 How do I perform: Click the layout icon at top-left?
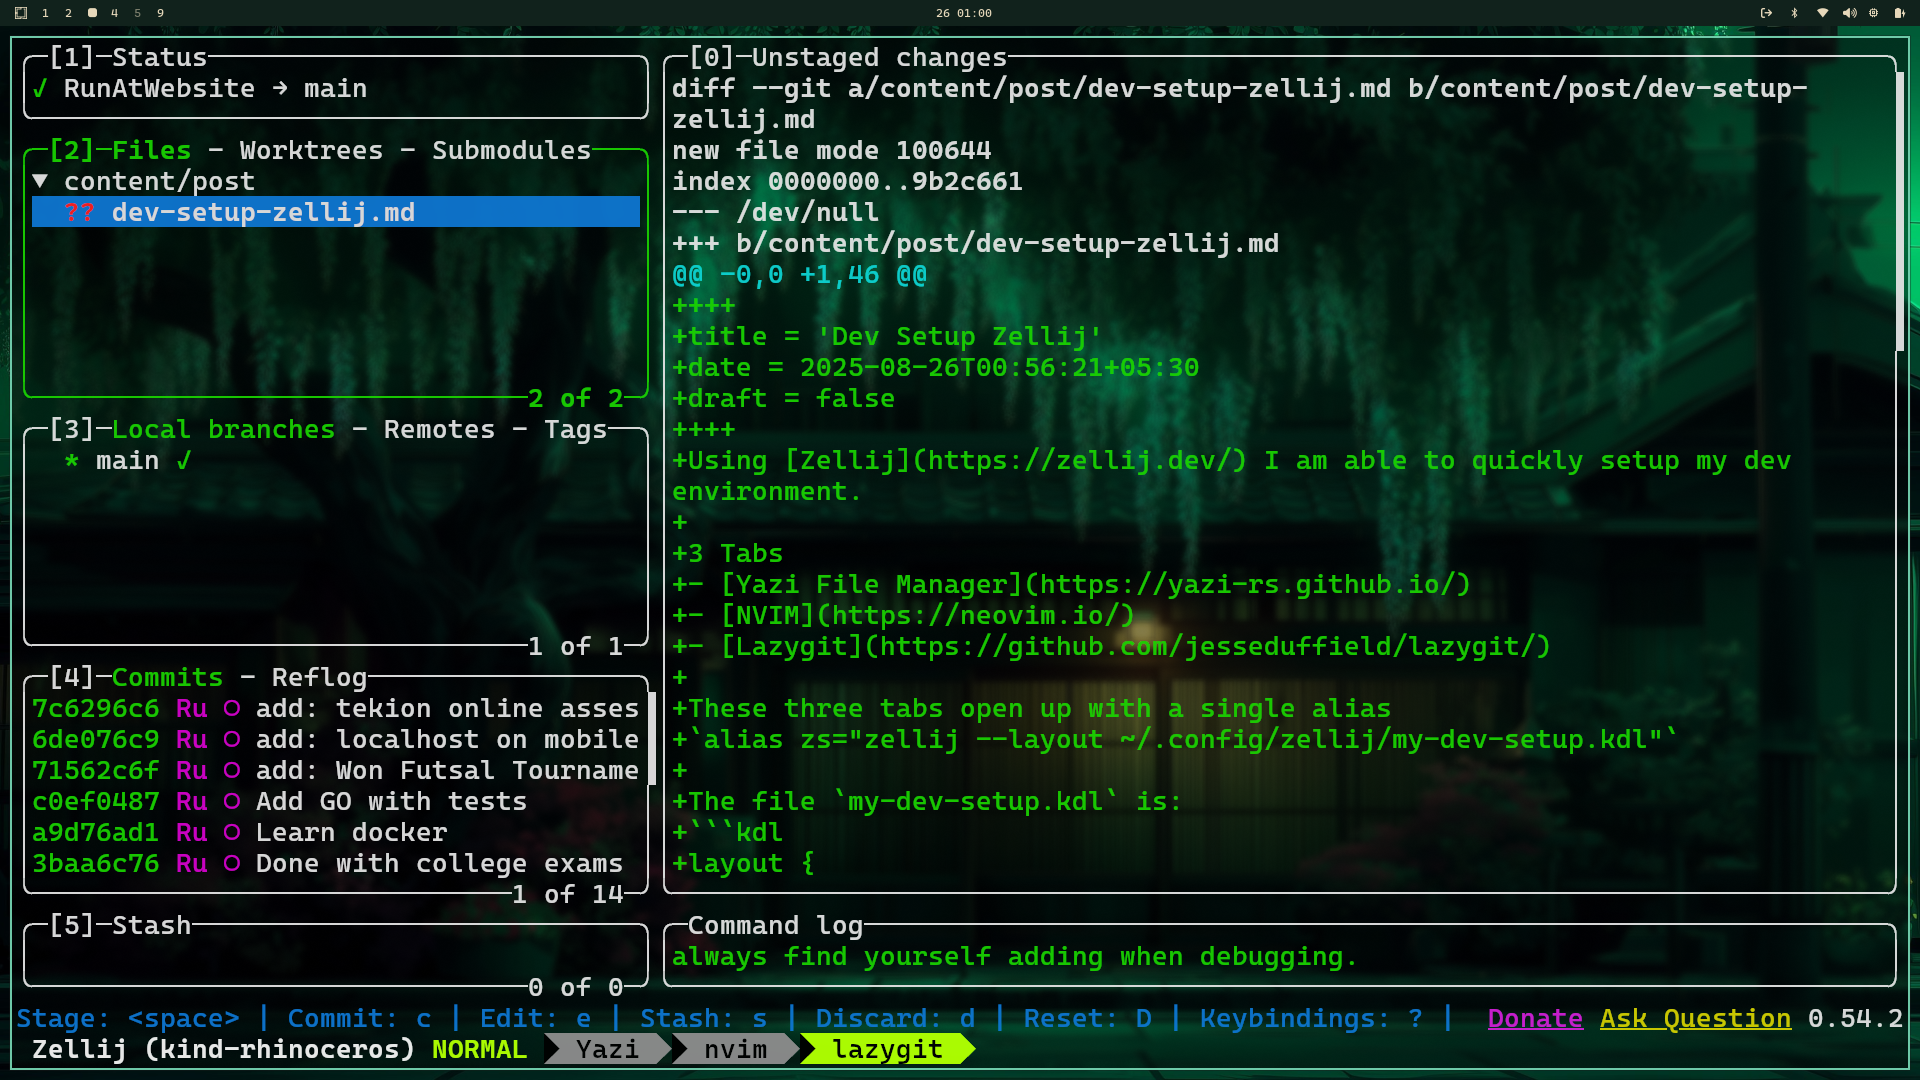tap(21, 13)
